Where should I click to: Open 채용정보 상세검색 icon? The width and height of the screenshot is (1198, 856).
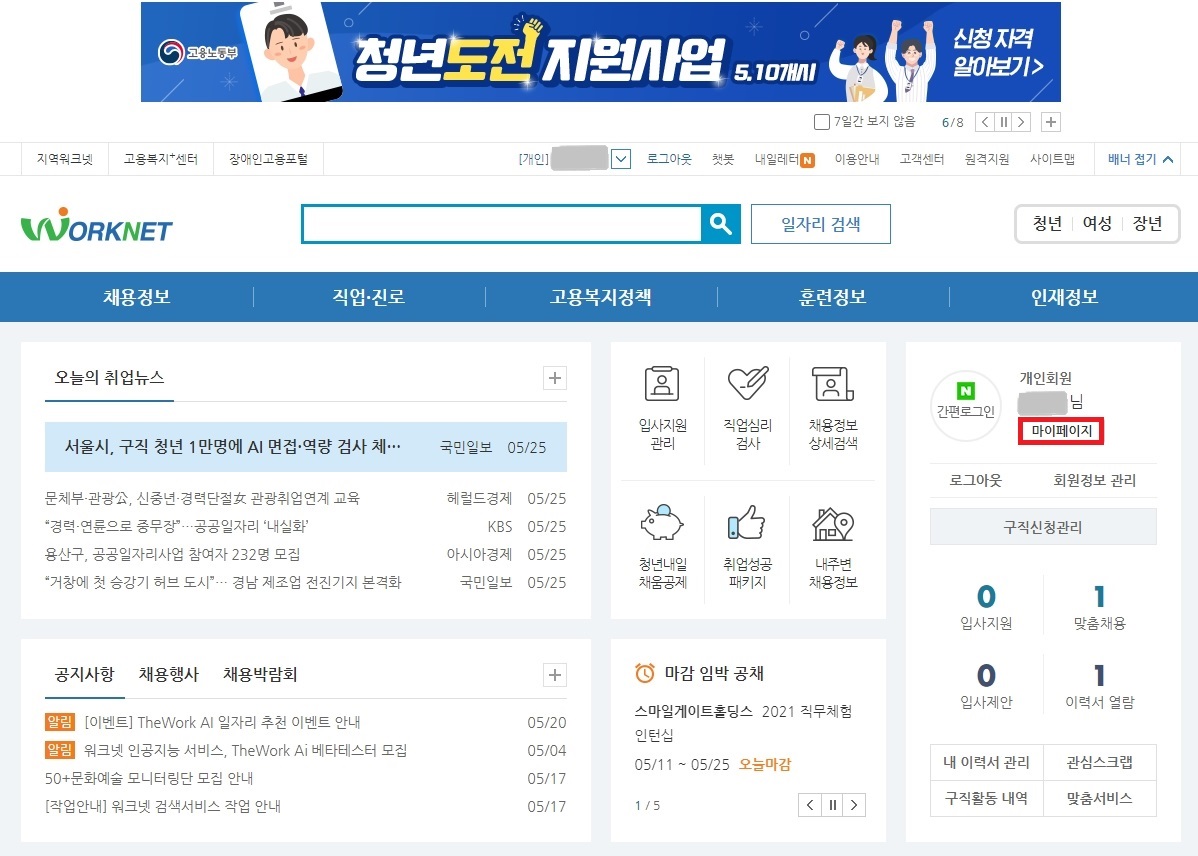click(x=833, y=407)
